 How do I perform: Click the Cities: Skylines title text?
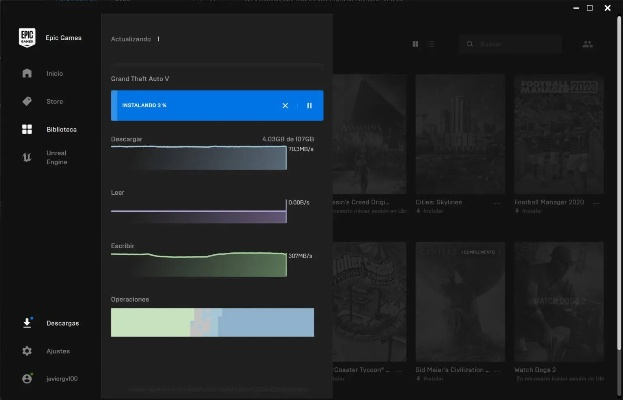[x=439, y=202]
